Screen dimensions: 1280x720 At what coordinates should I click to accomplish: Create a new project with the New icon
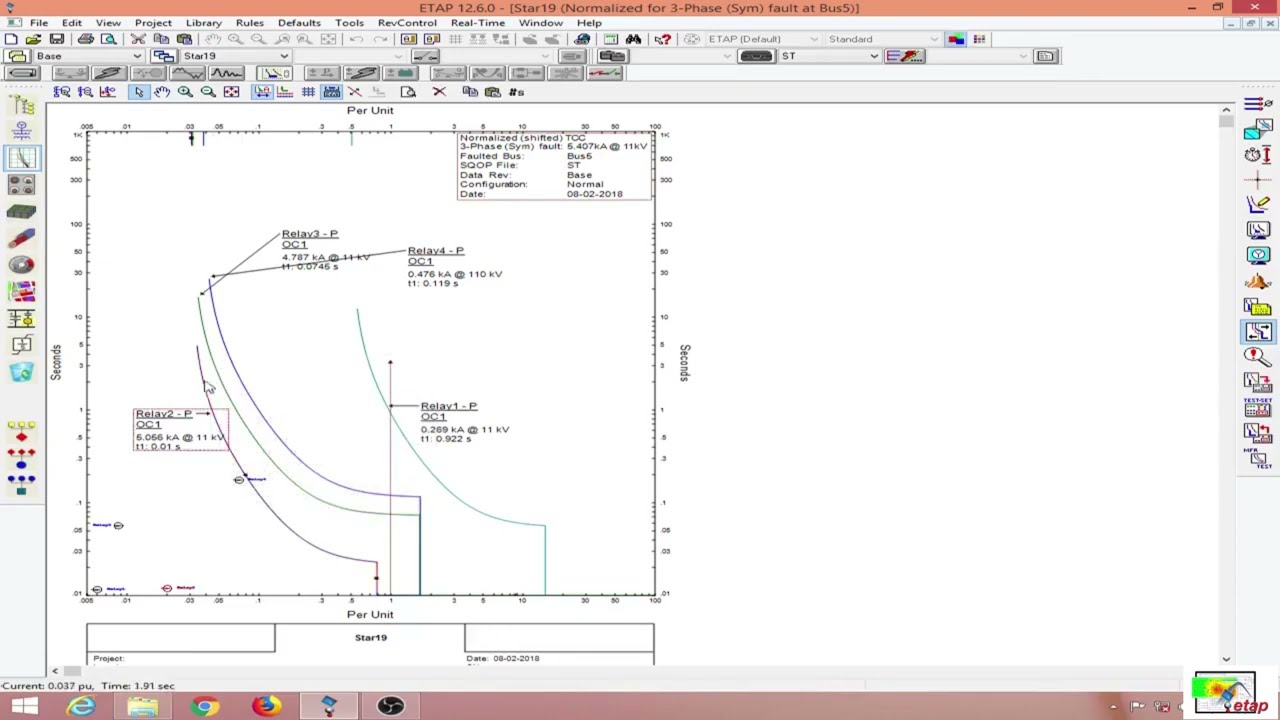(11, 39)
